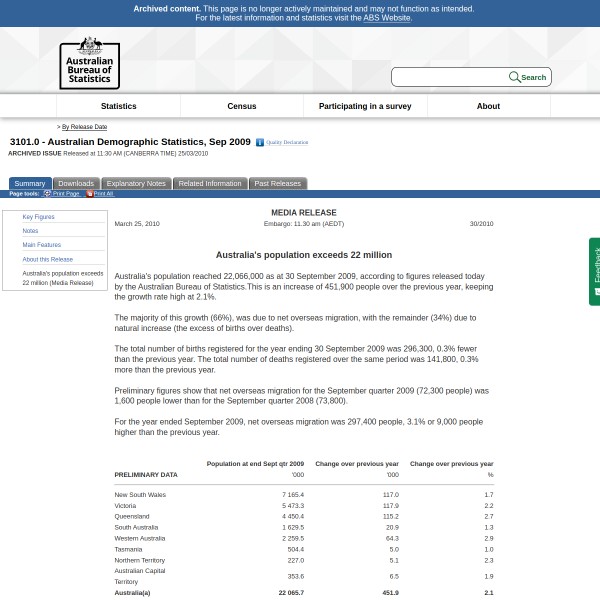This screenshot has height=600, width=600.
Task: Go to the Past Releases tab
Action: 277,184
